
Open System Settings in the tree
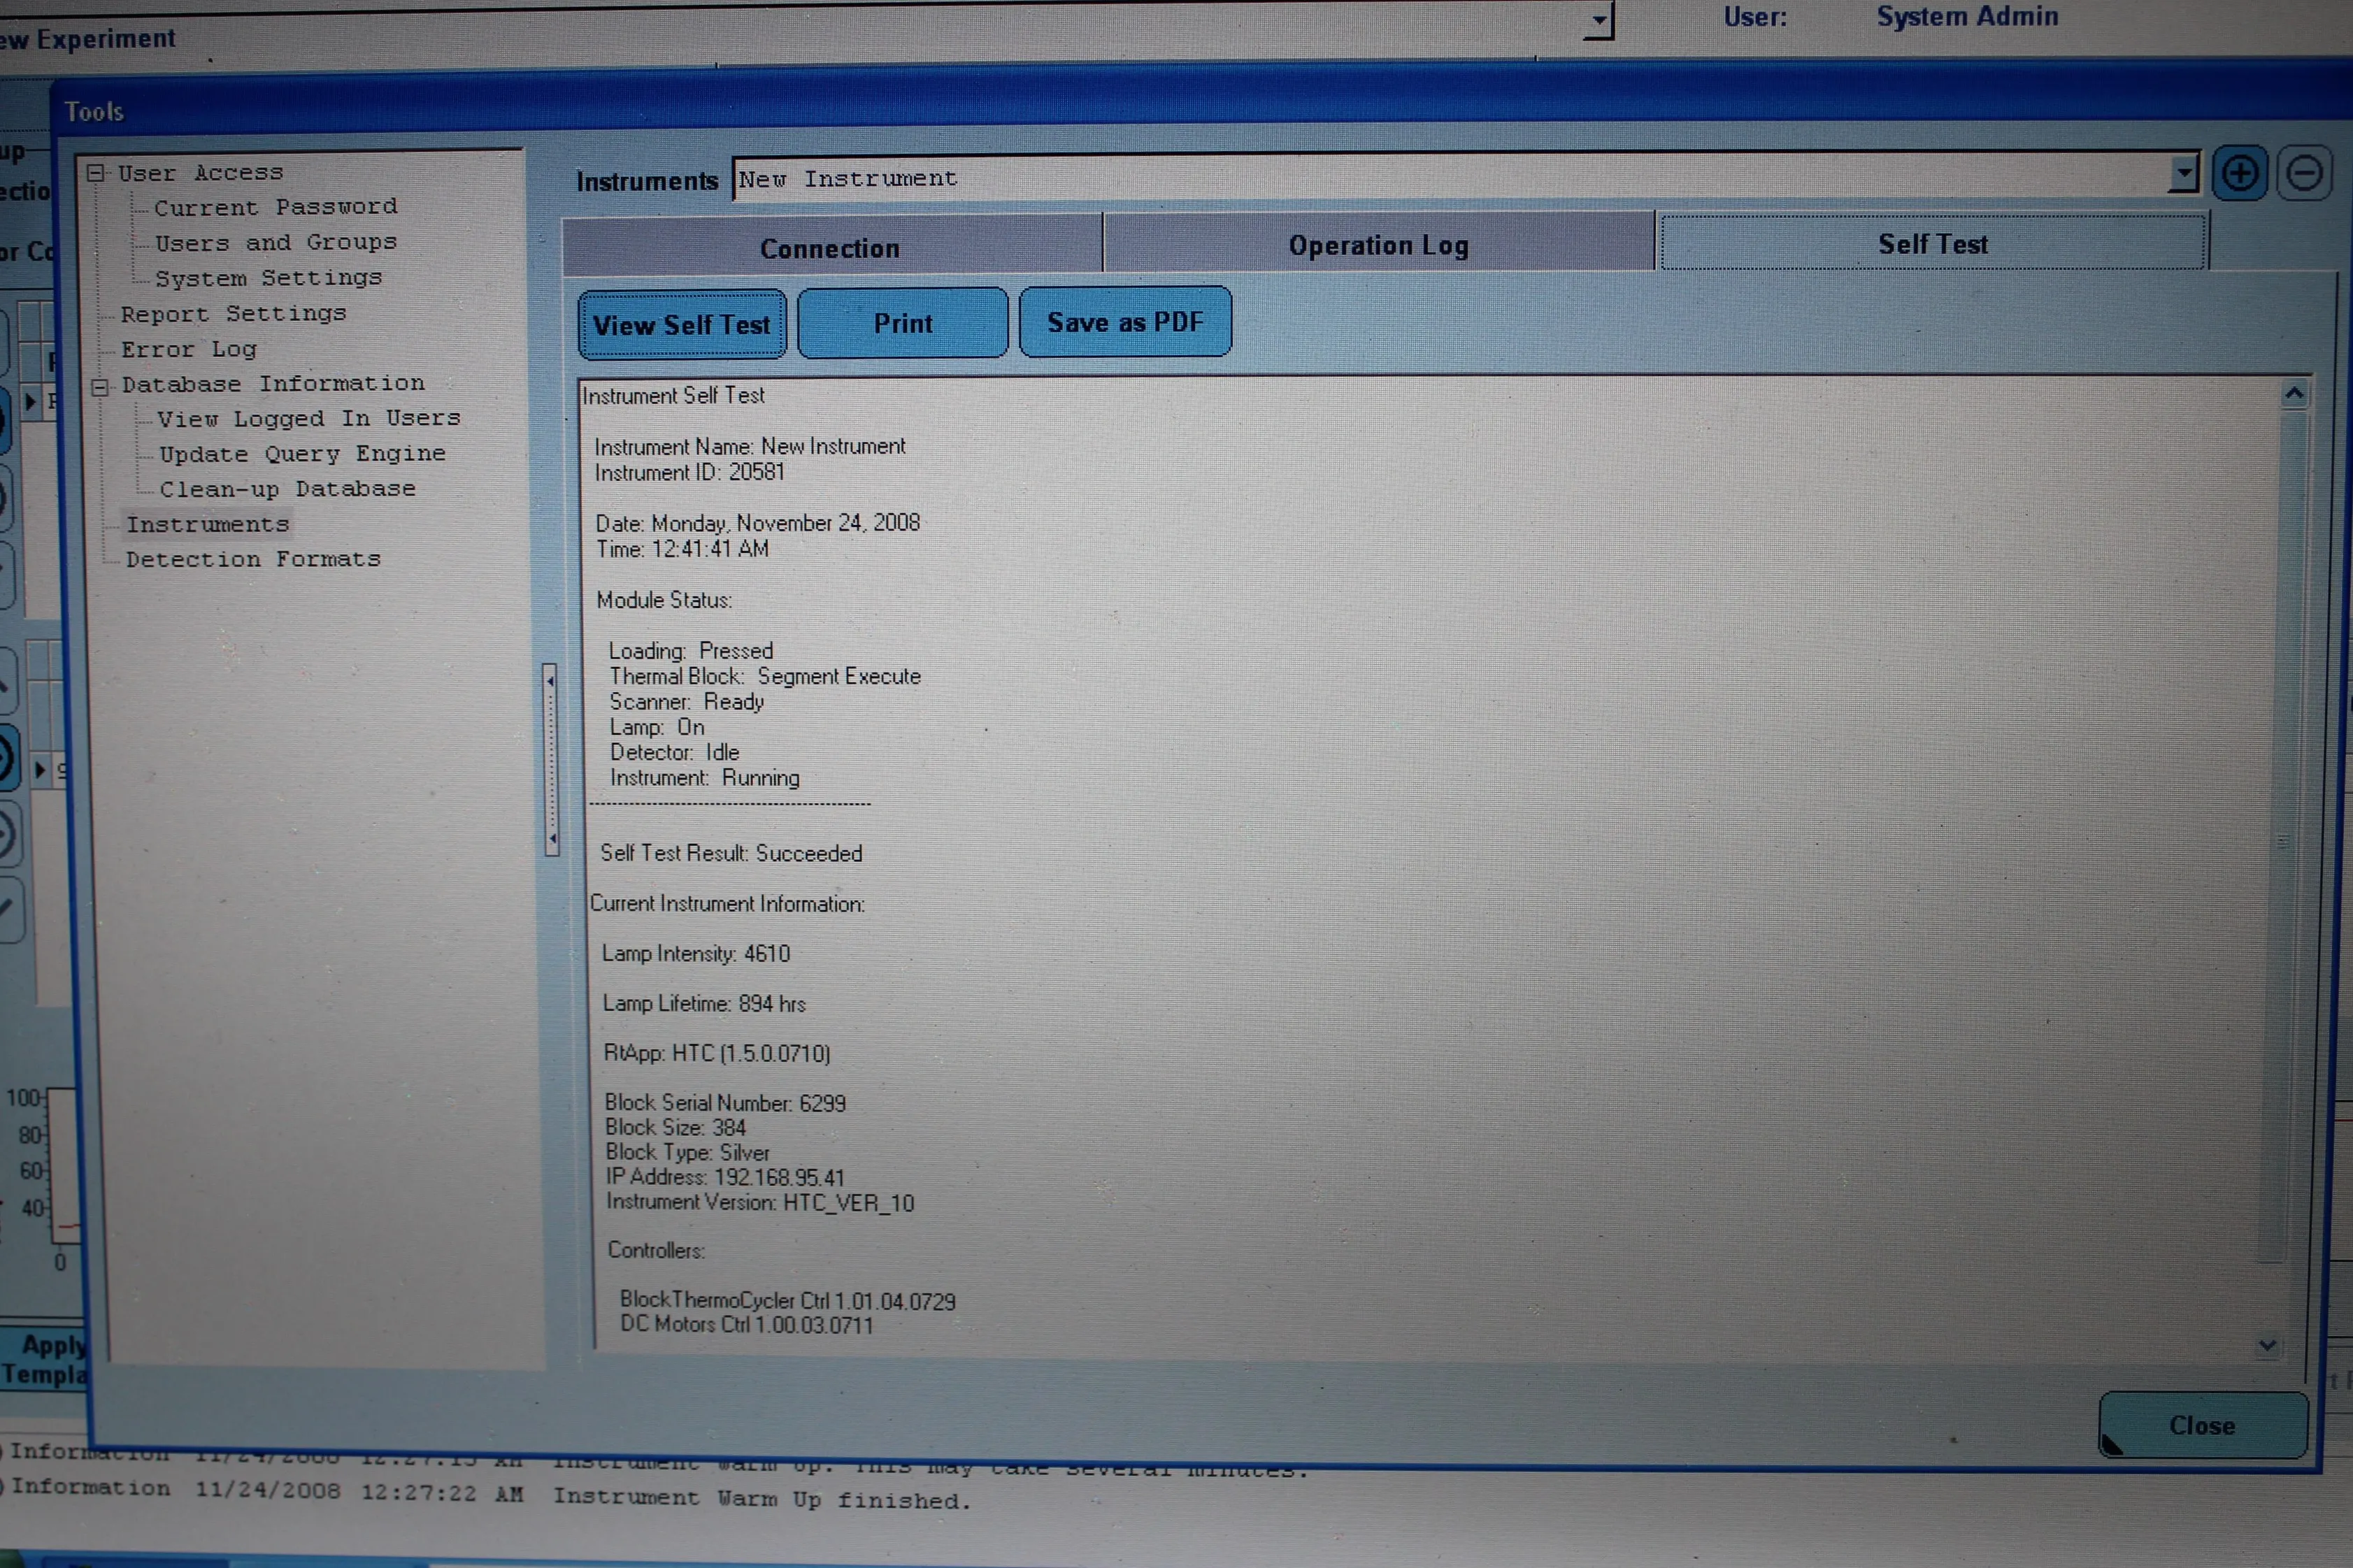point(268,277)
